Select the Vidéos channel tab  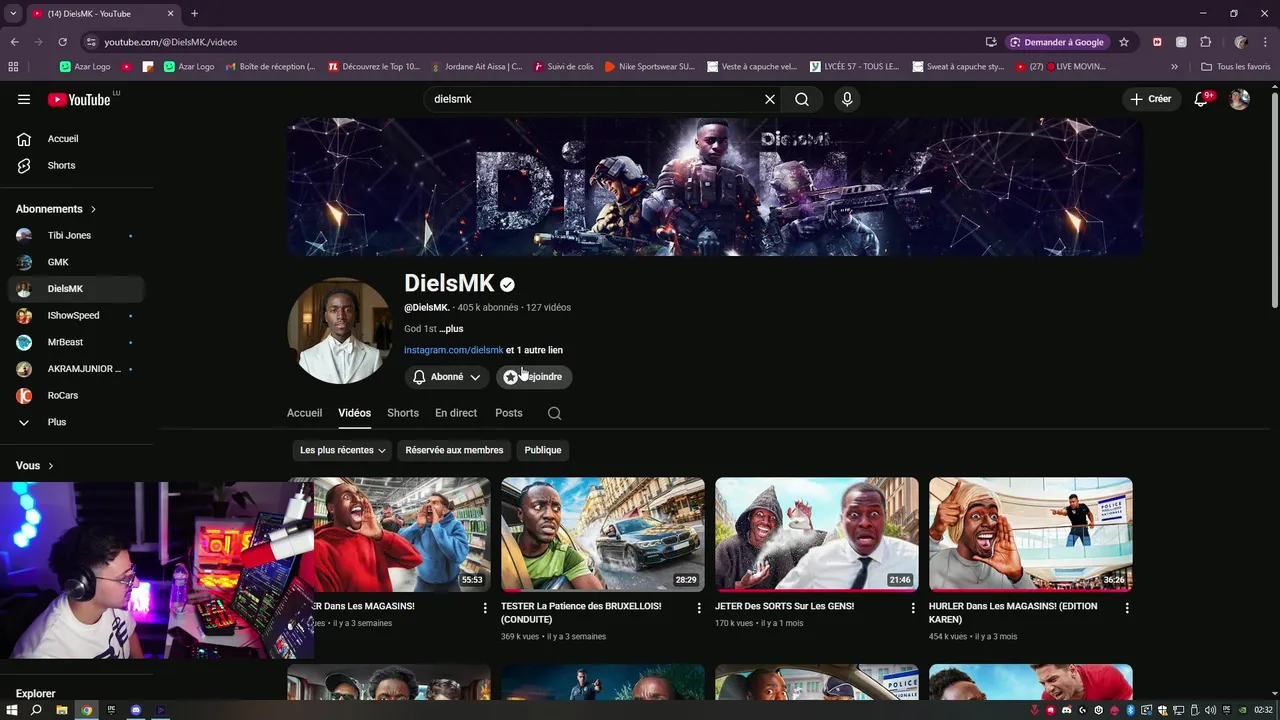[354, 413]
